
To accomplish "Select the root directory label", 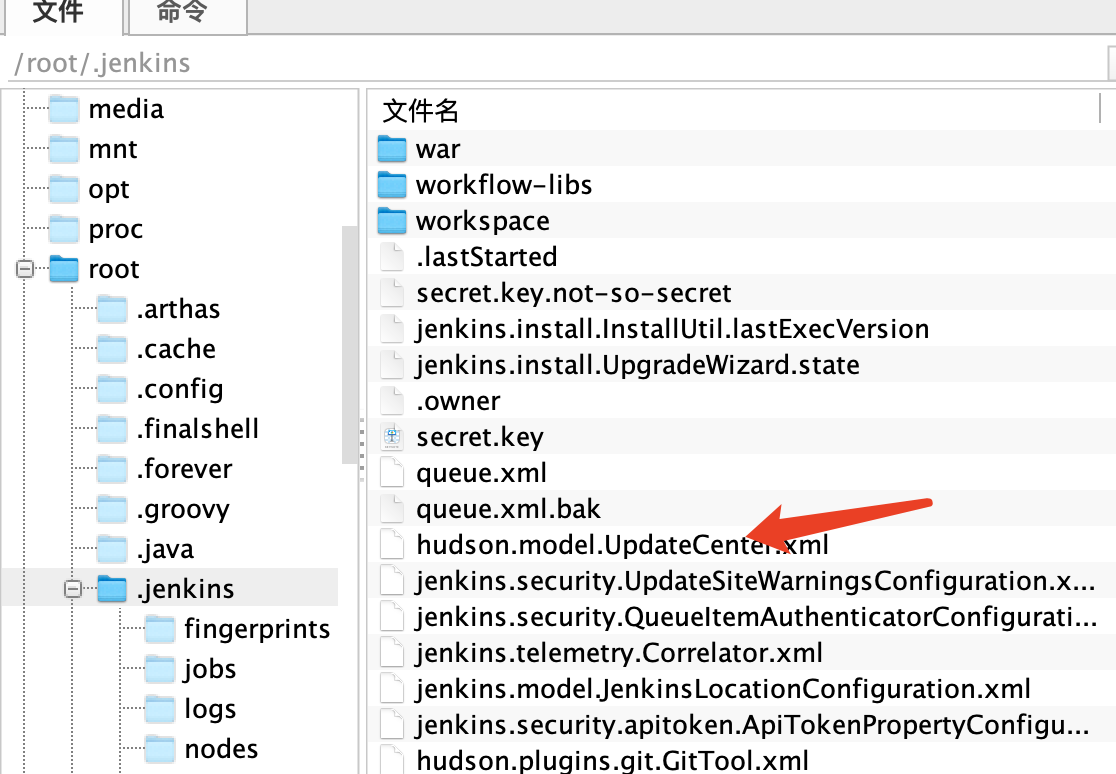I will [x=114, y=269].
